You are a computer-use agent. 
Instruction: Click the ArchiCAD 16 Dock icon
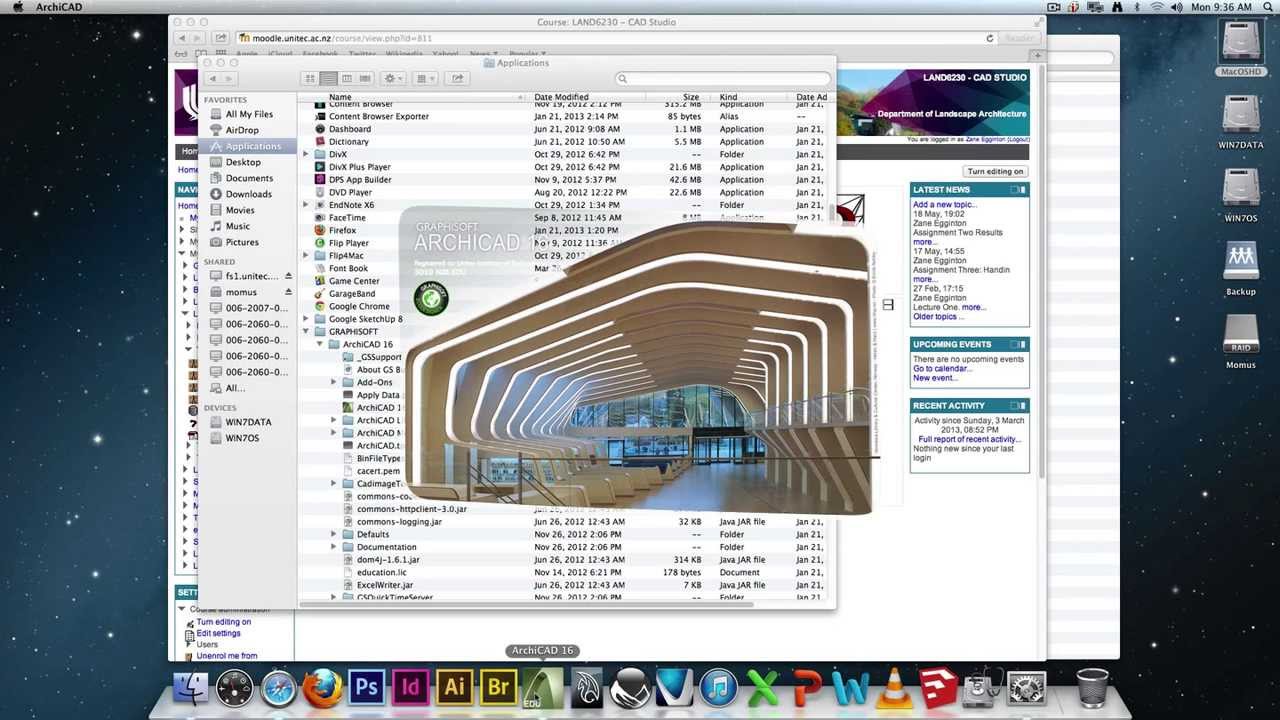[x=542, y=688]
